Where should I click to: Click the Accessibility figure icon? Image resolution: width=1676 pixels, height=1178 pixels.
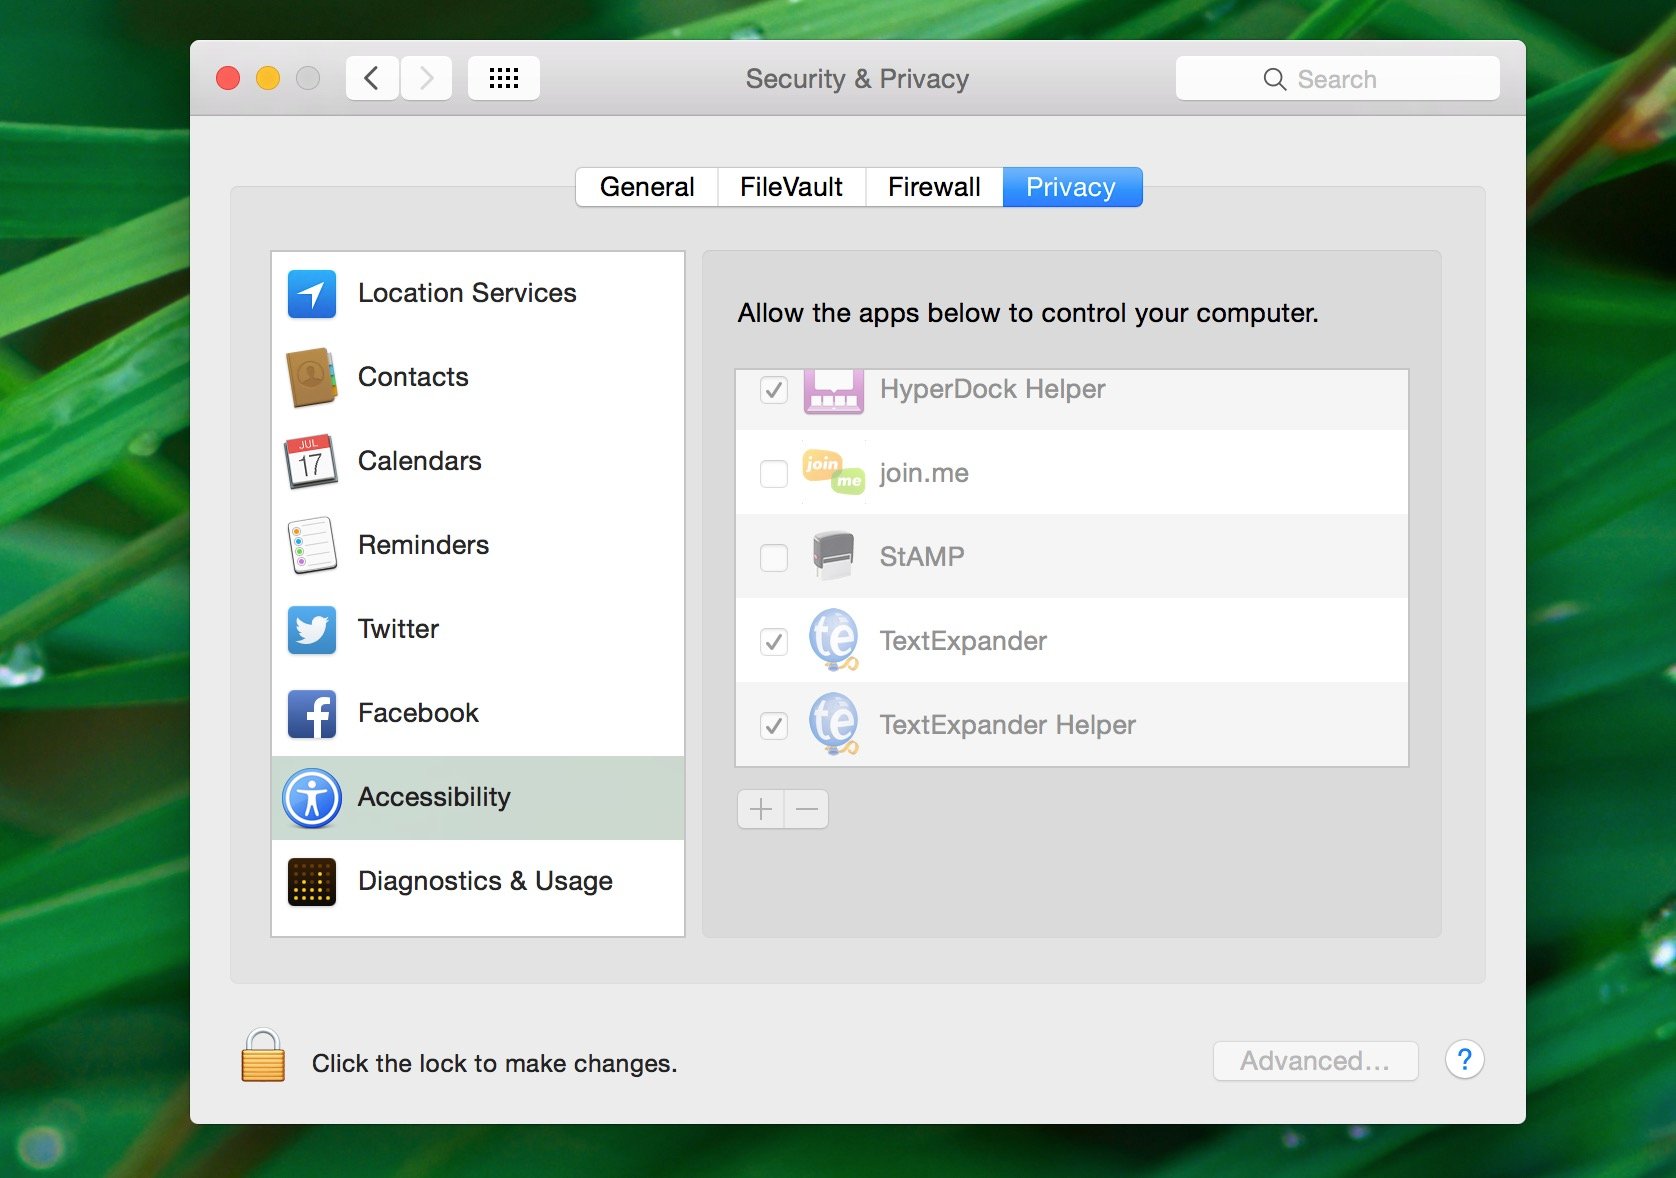[312, 798]
